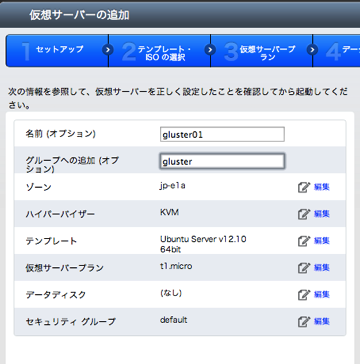Click the データディスク label
The image size is (360, 364).
(x=56, y=295)
